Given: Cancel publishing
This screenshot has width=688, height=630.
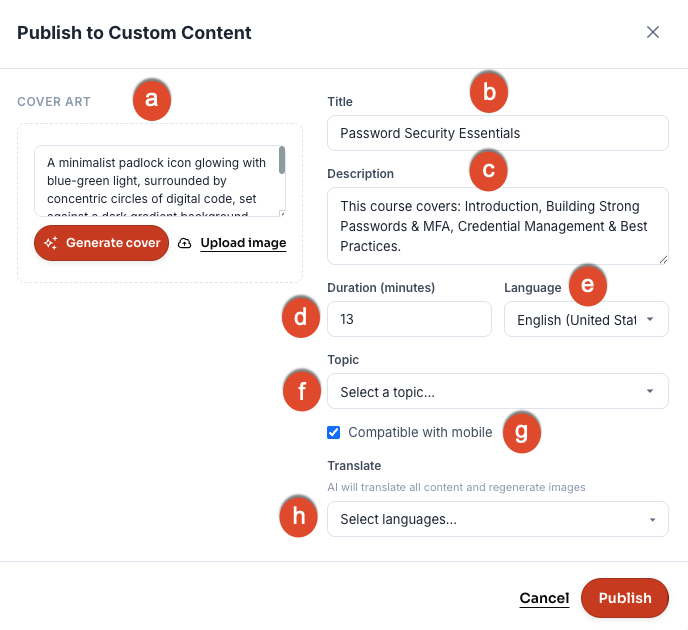Looking at the screenshot, I should pos(544,598).
